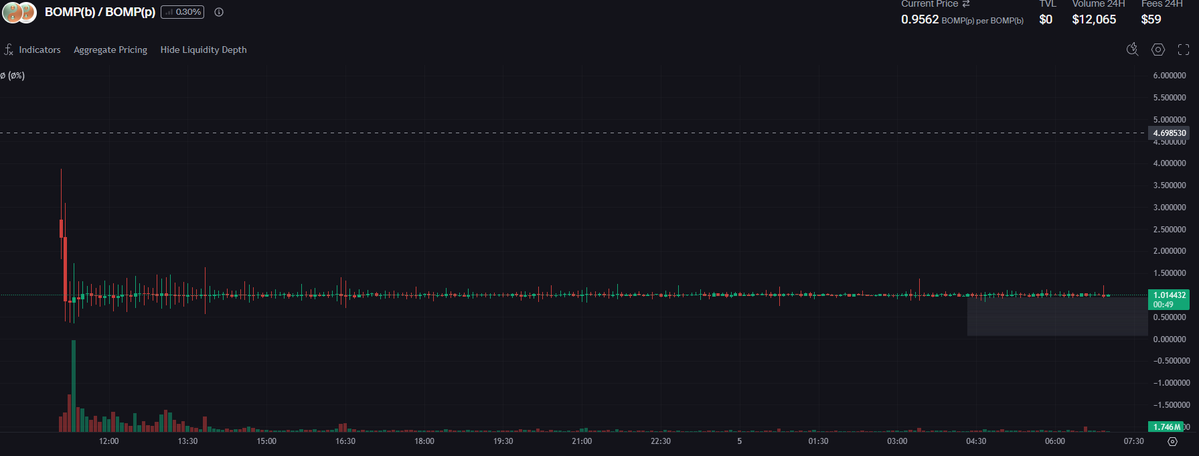Click the gray liquidity depth box
This screenshot has height=456, width=1199.
click(x=1058, y=316)
